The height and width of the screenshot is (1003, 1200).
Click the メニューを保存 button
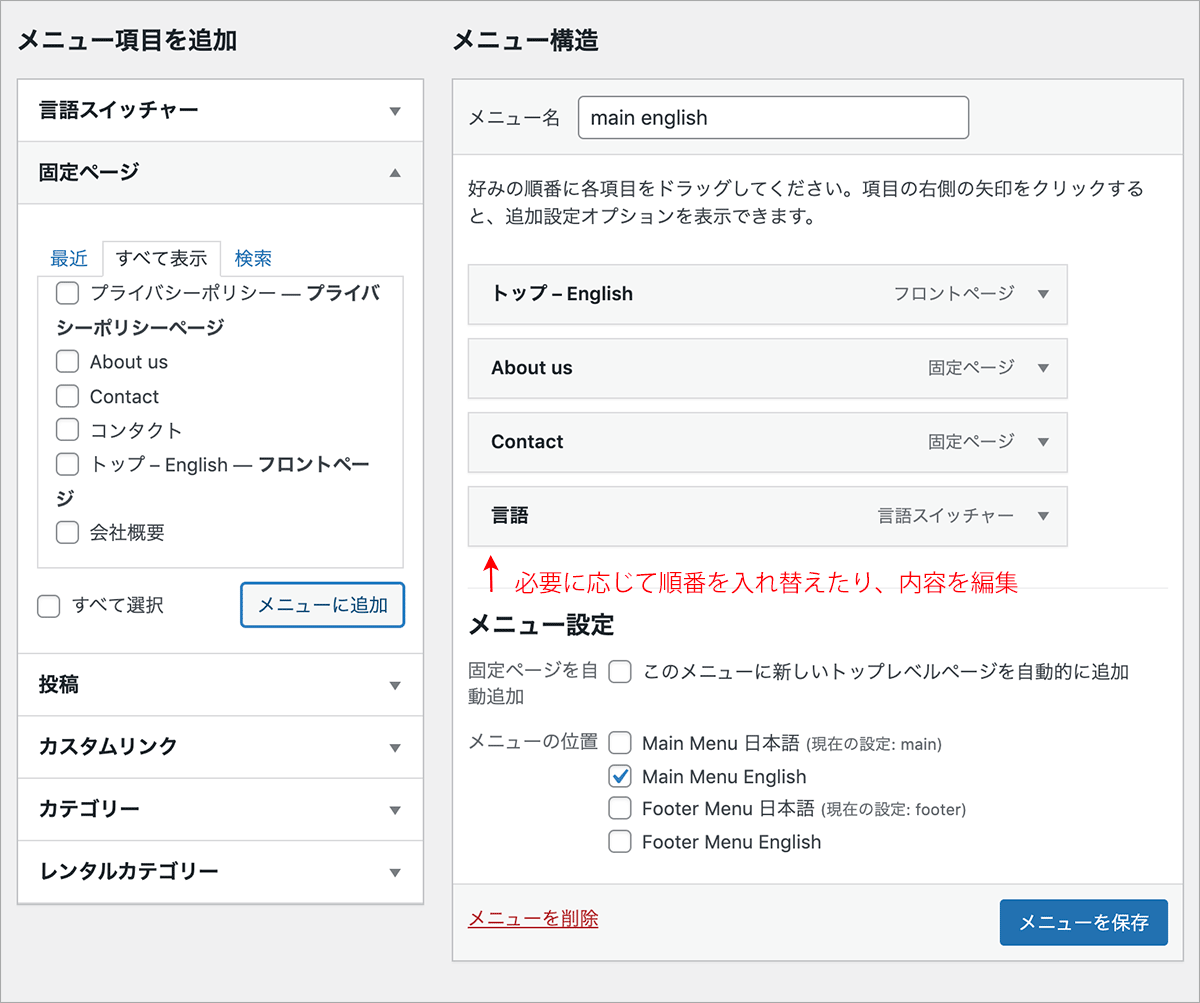point(1083,922)
